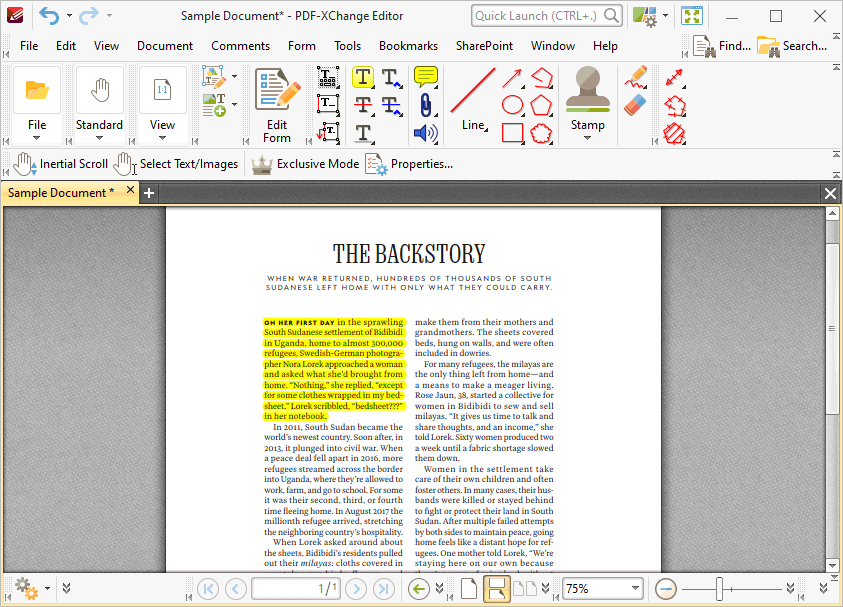Open the Bookmarks menu
The image size is (843, 607).
[x=408, y=45]
